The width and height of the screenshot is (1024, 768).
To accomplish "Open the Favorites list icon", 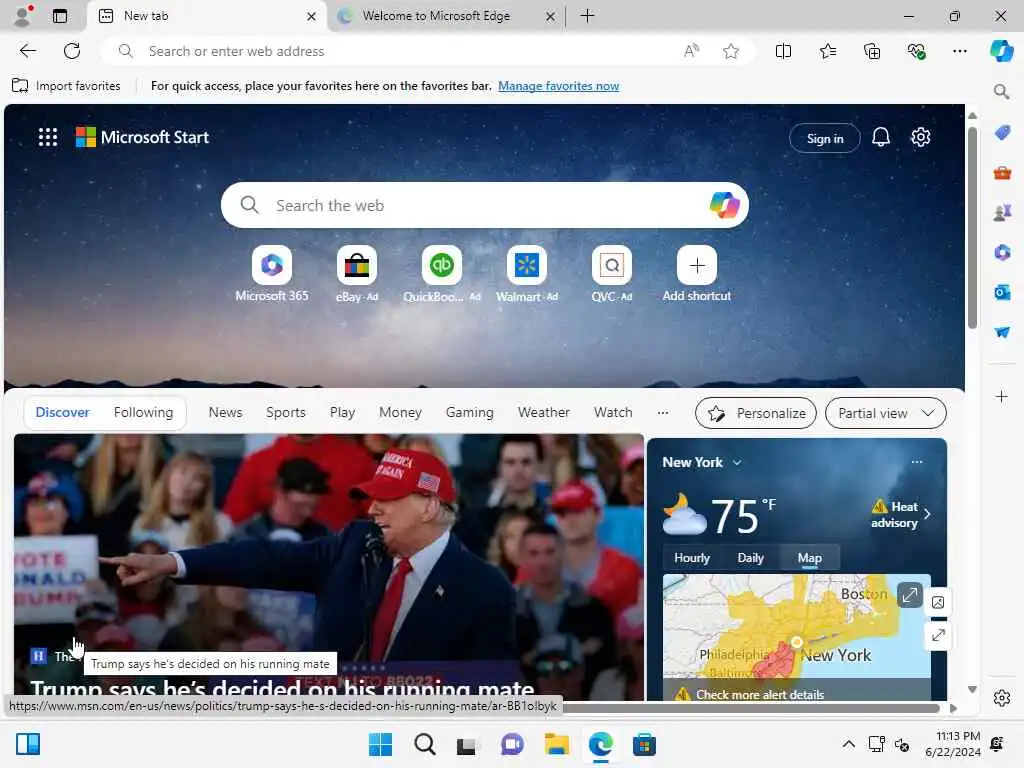I will [x=827, y=51].
